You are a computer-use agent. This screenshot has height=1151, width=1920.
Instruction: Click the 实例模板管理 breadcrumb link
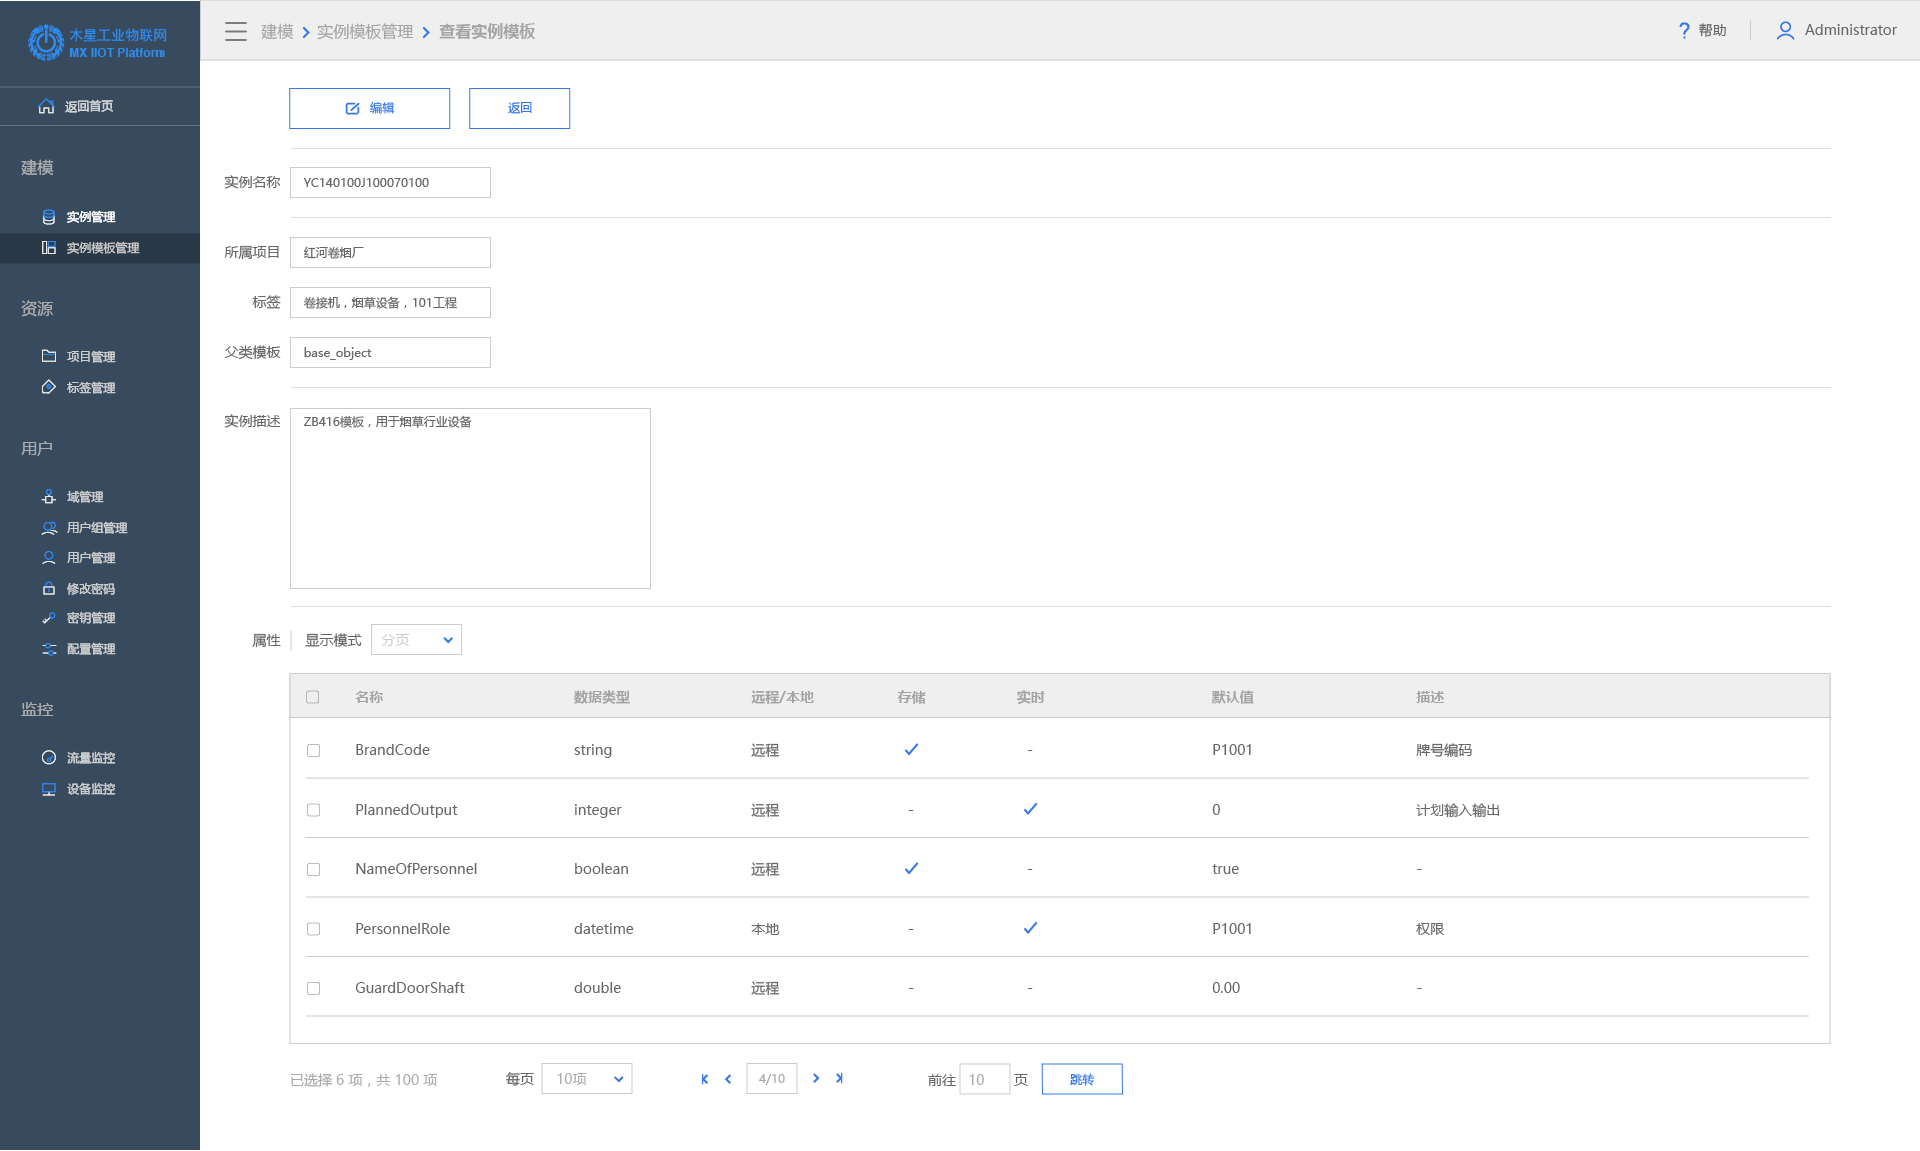tap(365, 32)
